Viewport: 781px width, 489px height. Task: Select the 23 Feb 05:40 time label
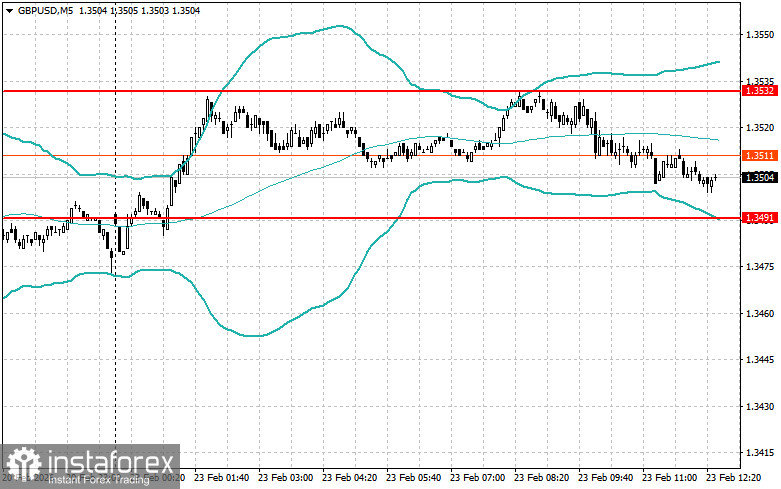[x=413, y=478]
